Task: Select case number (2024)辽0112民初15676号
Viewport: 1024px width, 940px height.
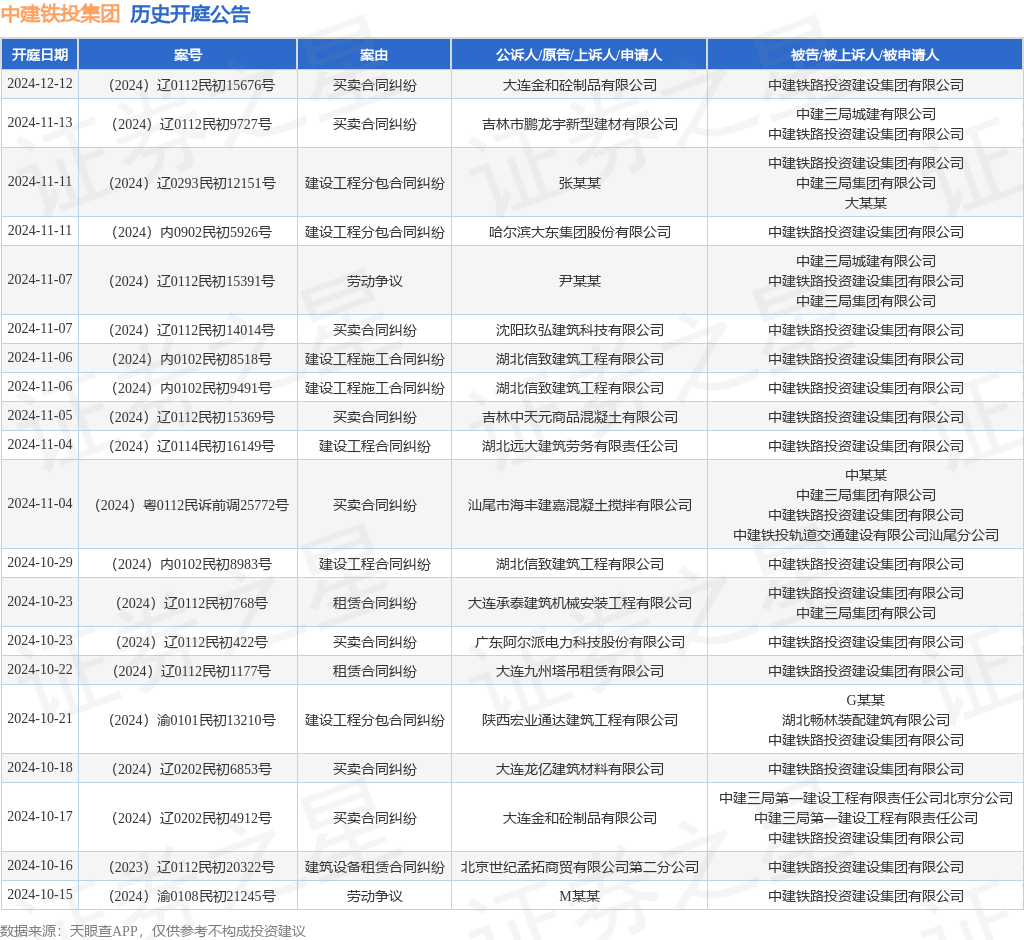Action: coord(191,85)
